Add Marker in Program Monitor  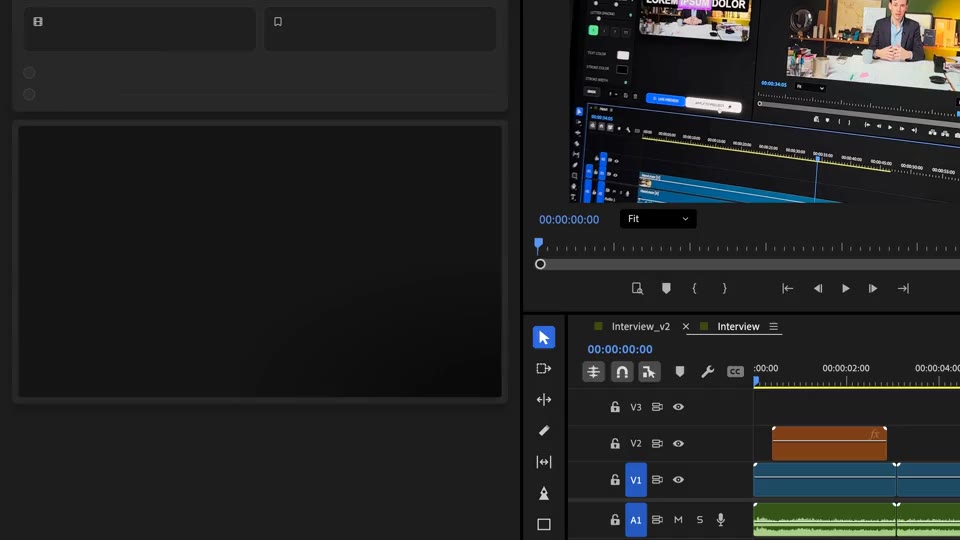[666, 288]
